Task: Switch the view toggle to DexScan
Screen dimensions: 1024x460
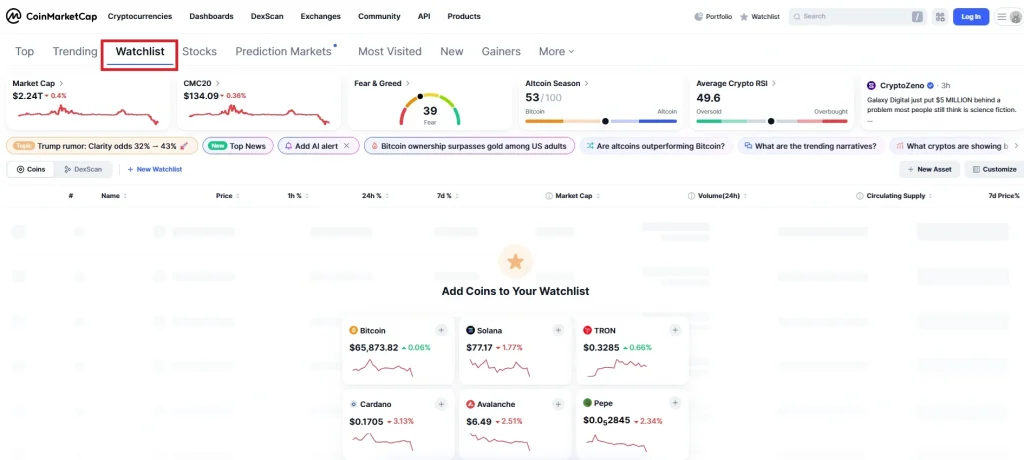Action: click(x=83, y=169)
